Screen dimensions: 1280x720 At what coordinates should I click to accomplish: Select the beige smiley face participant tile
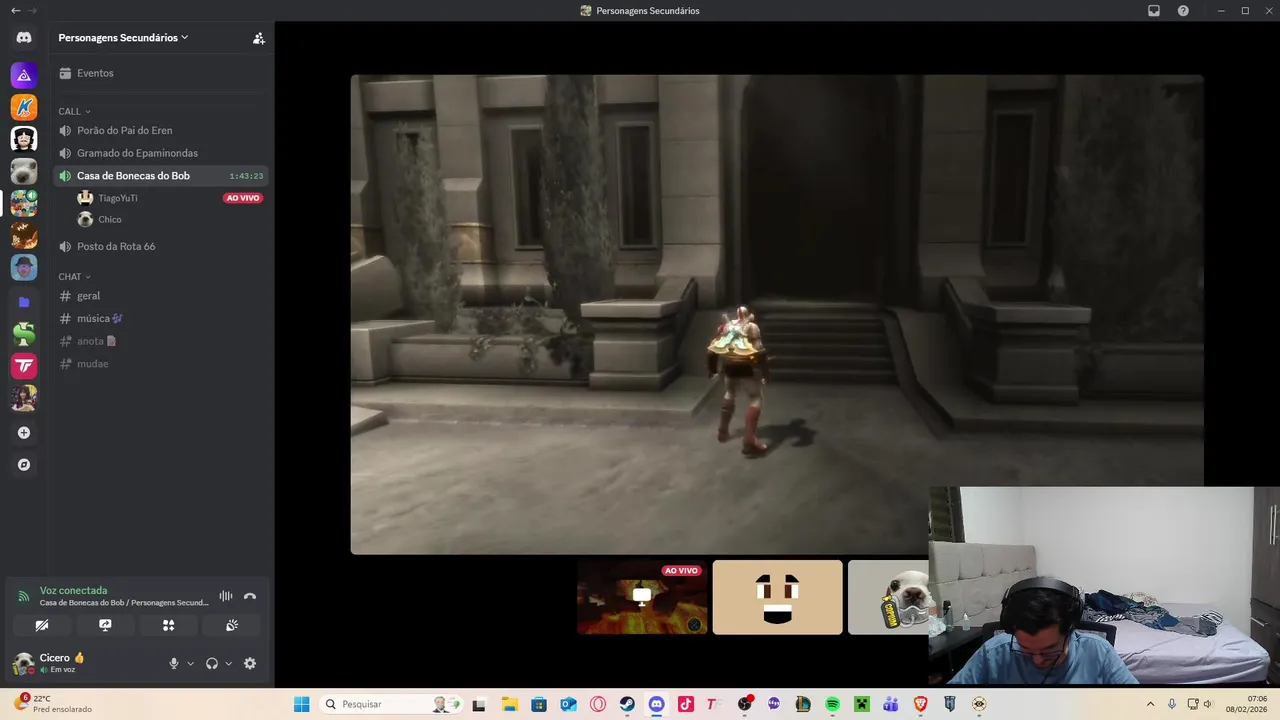778,597
